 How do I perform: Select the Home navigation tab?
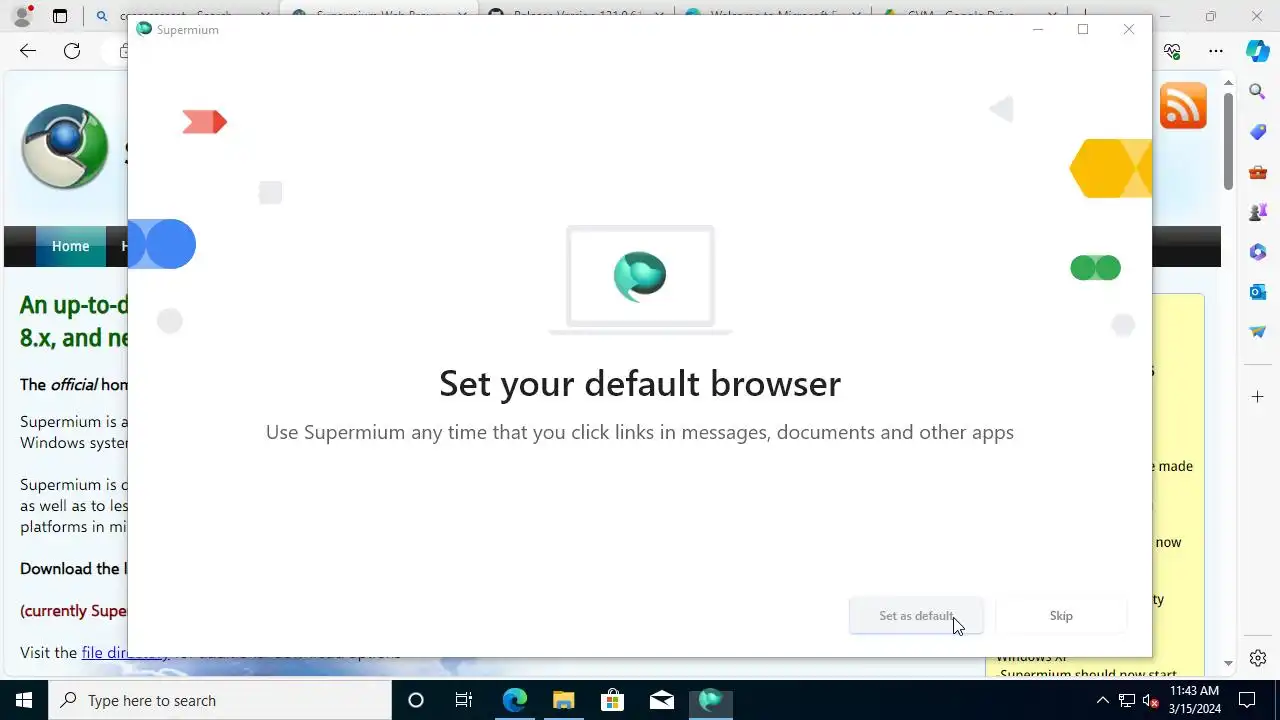[70, 246]
